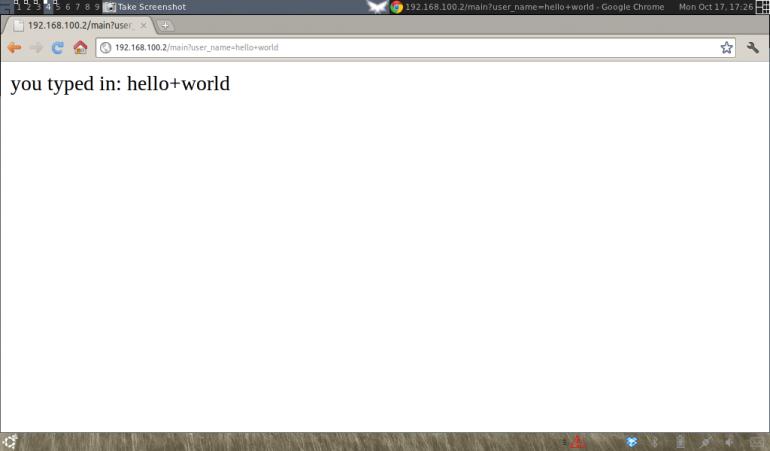The width and height of the screenshot is (770, 451).
Task: Open a new tab with the plus button
Action: [x=165, y=26]
